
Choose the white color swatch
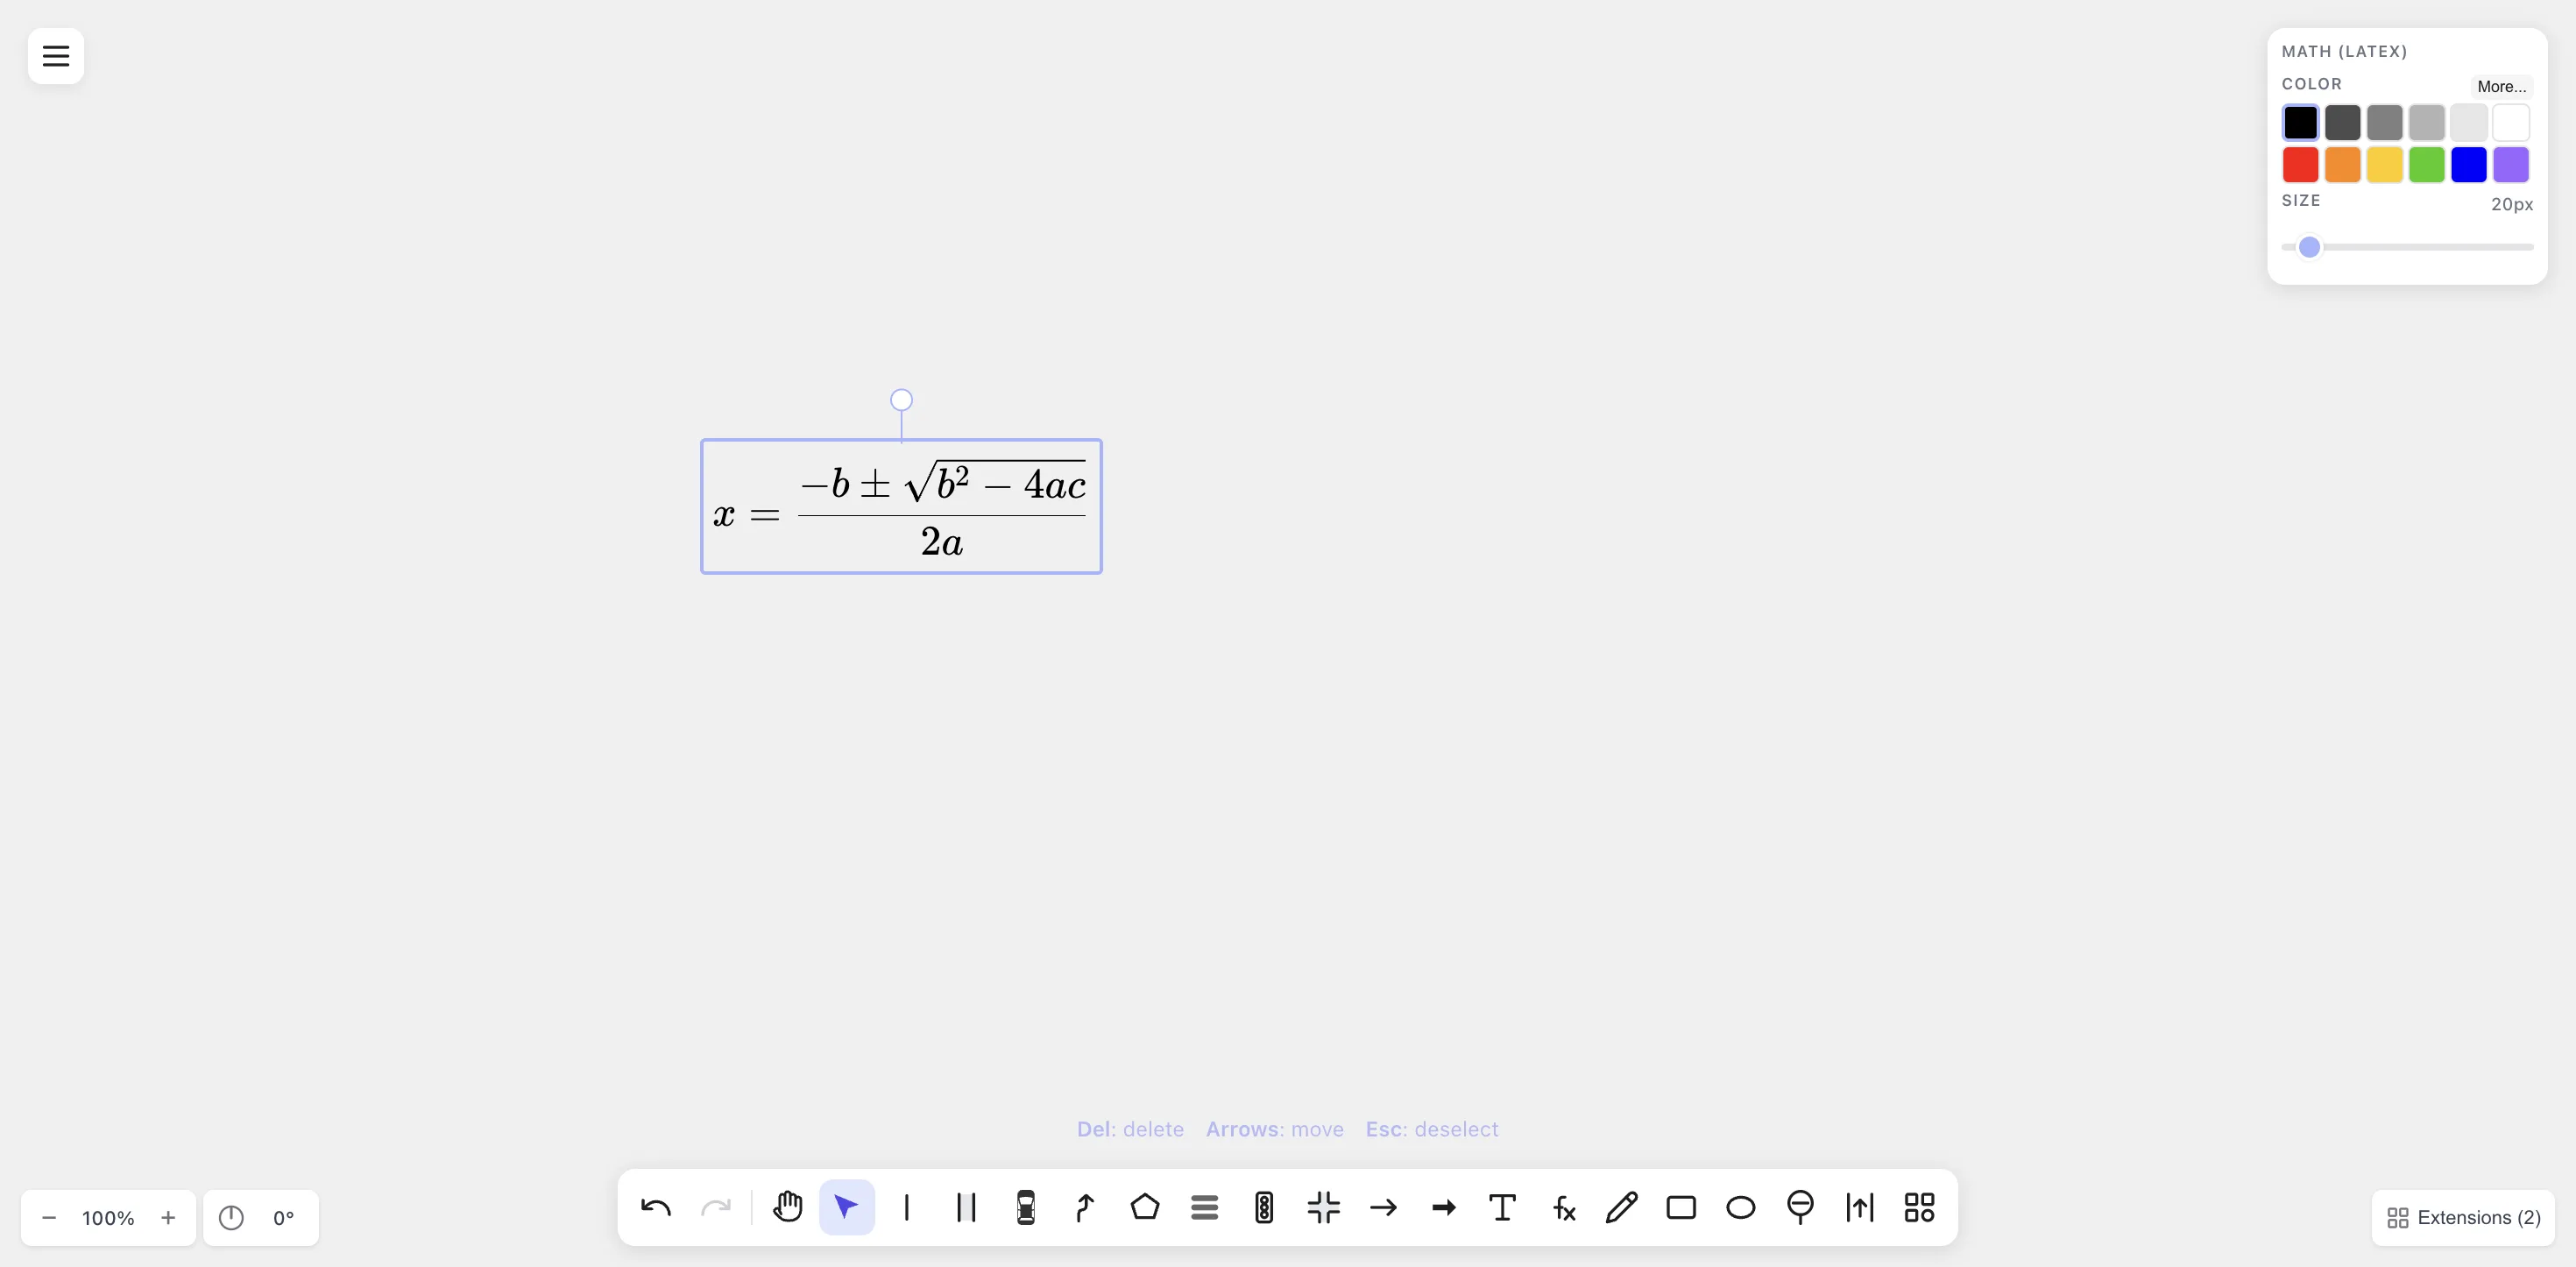coord(2510,123)
